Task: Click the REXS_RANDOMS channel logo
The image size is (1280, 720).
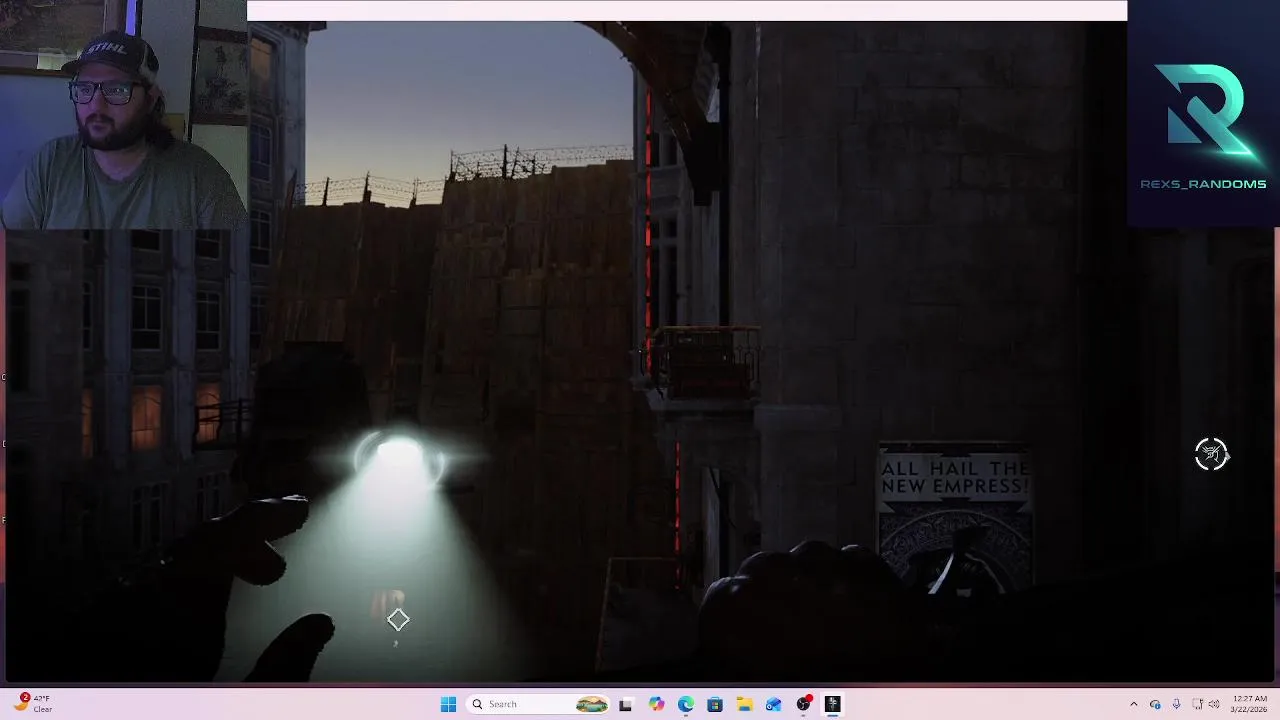Action: (x=1203, y=125)
